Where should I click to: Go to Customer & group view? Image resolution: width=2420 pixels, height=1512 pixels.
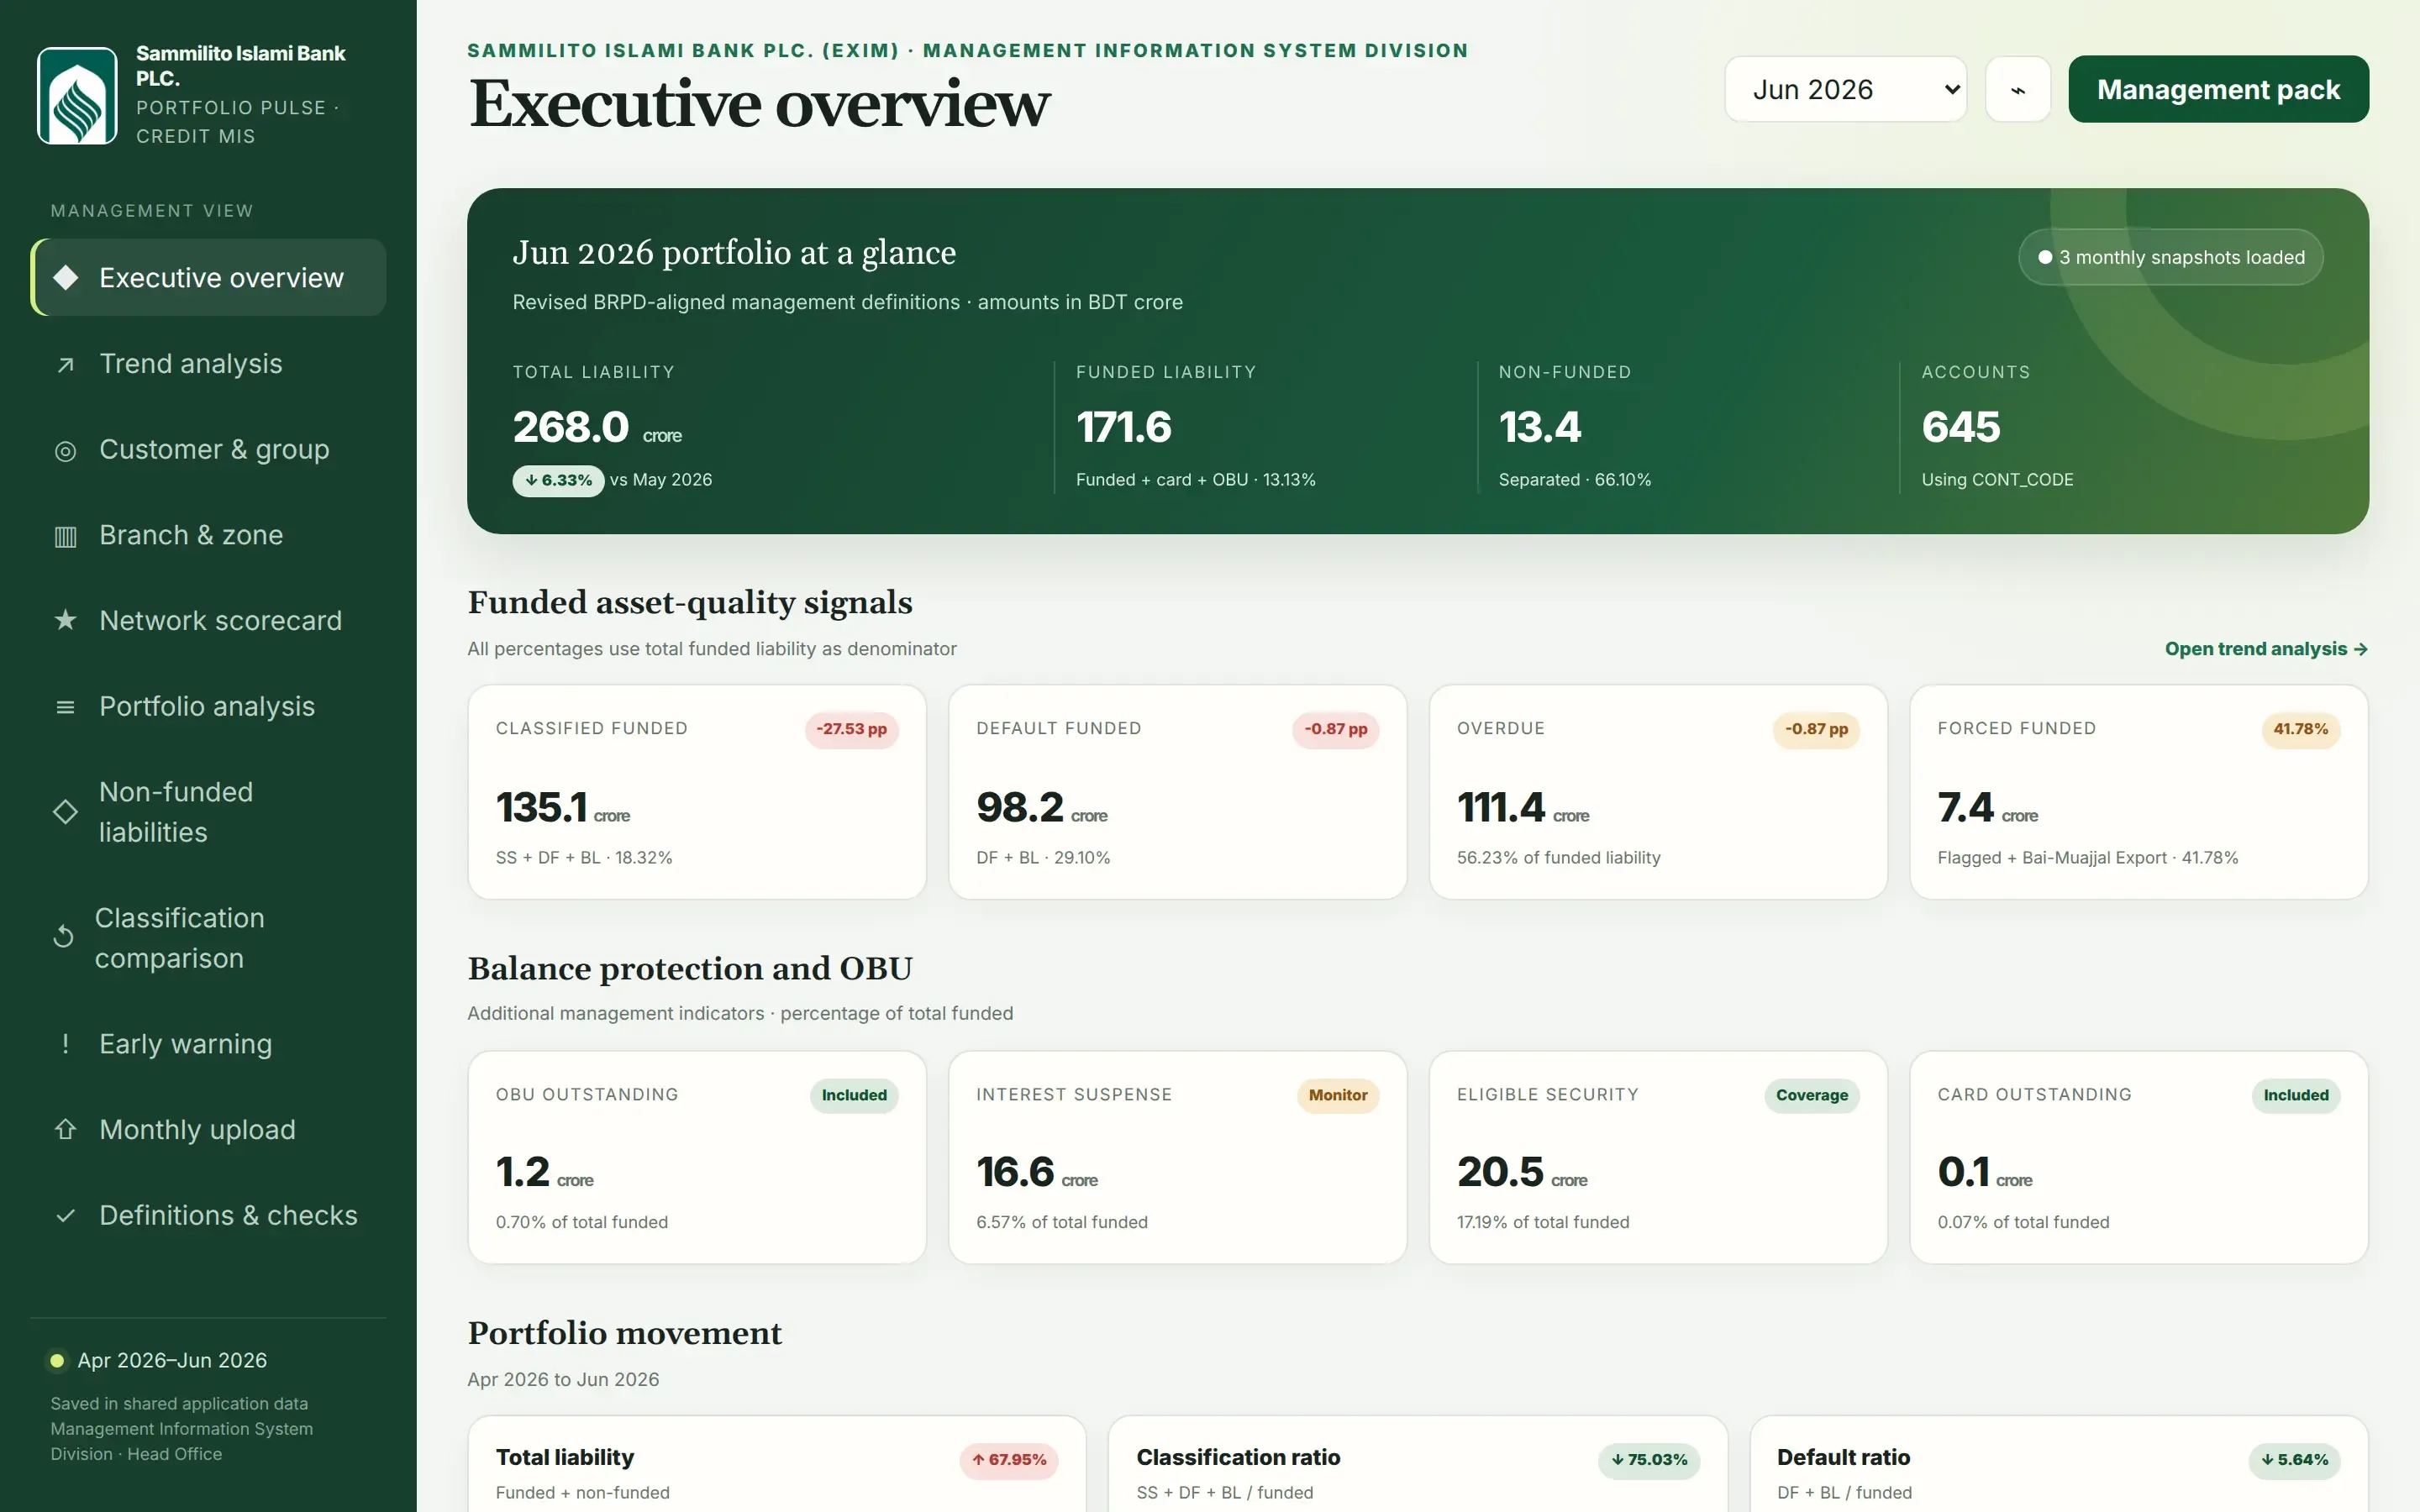coord(208,450)
